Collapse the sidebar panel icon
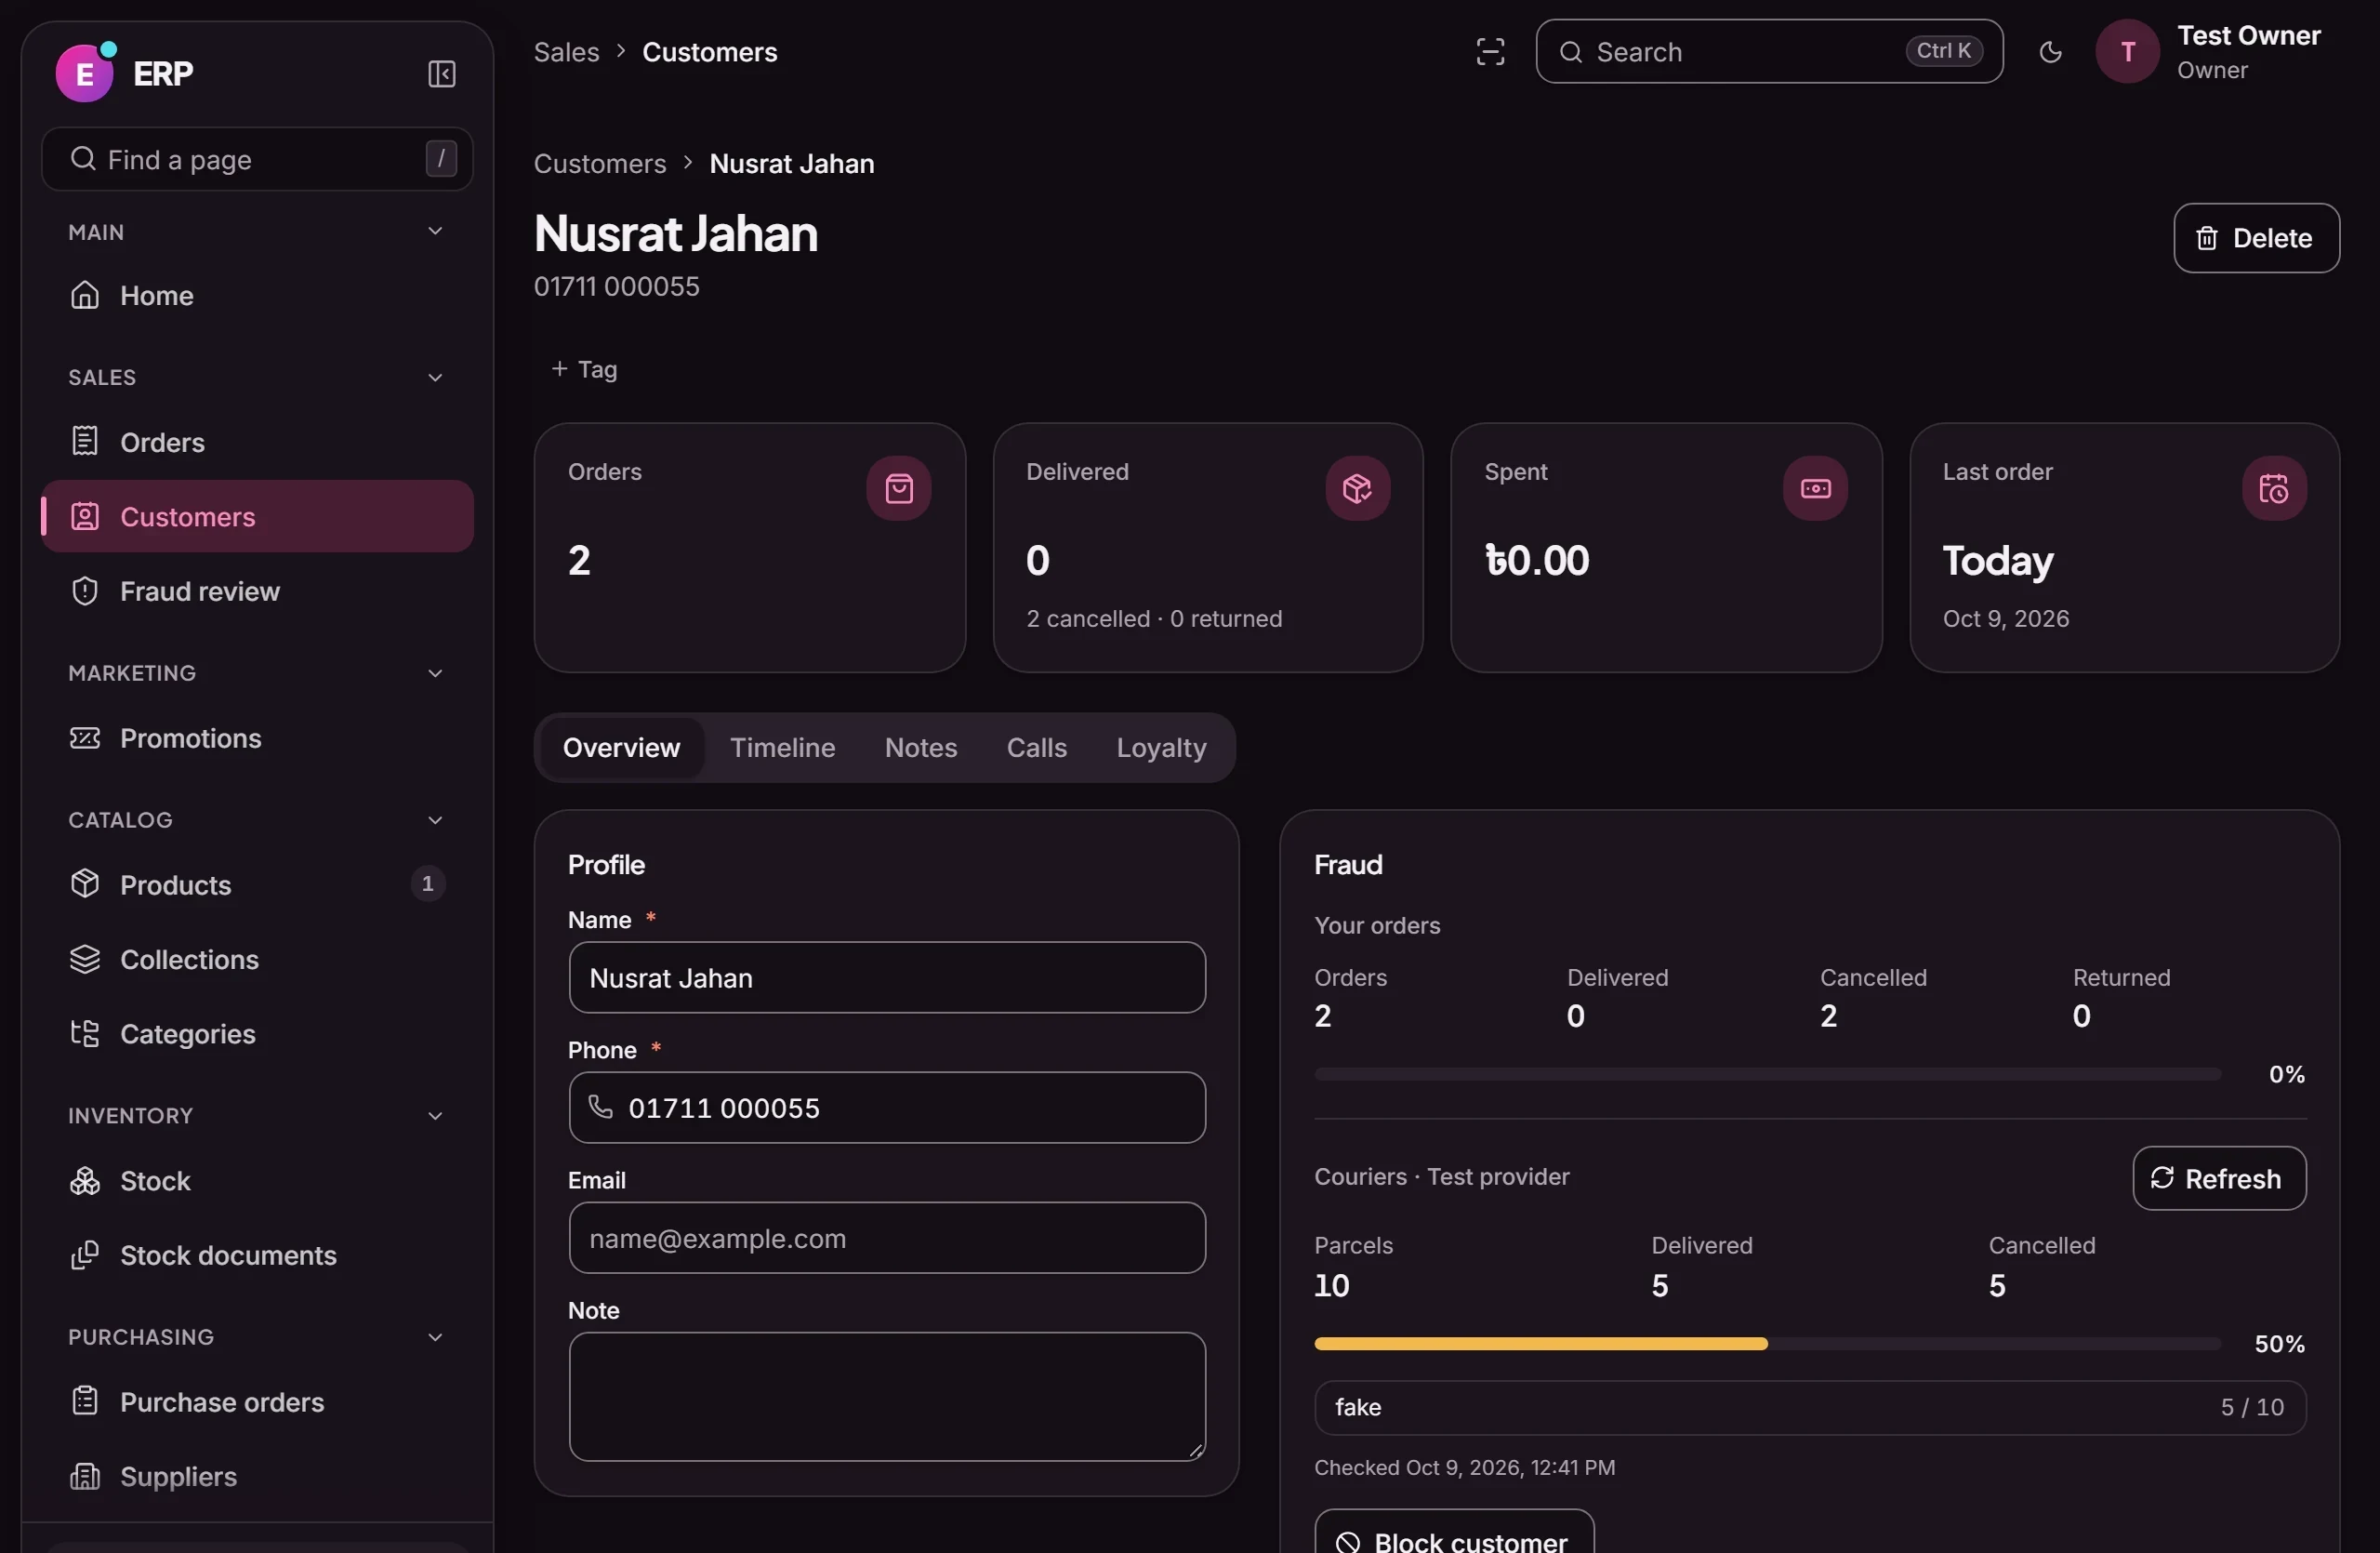 [x=441, y=74]
